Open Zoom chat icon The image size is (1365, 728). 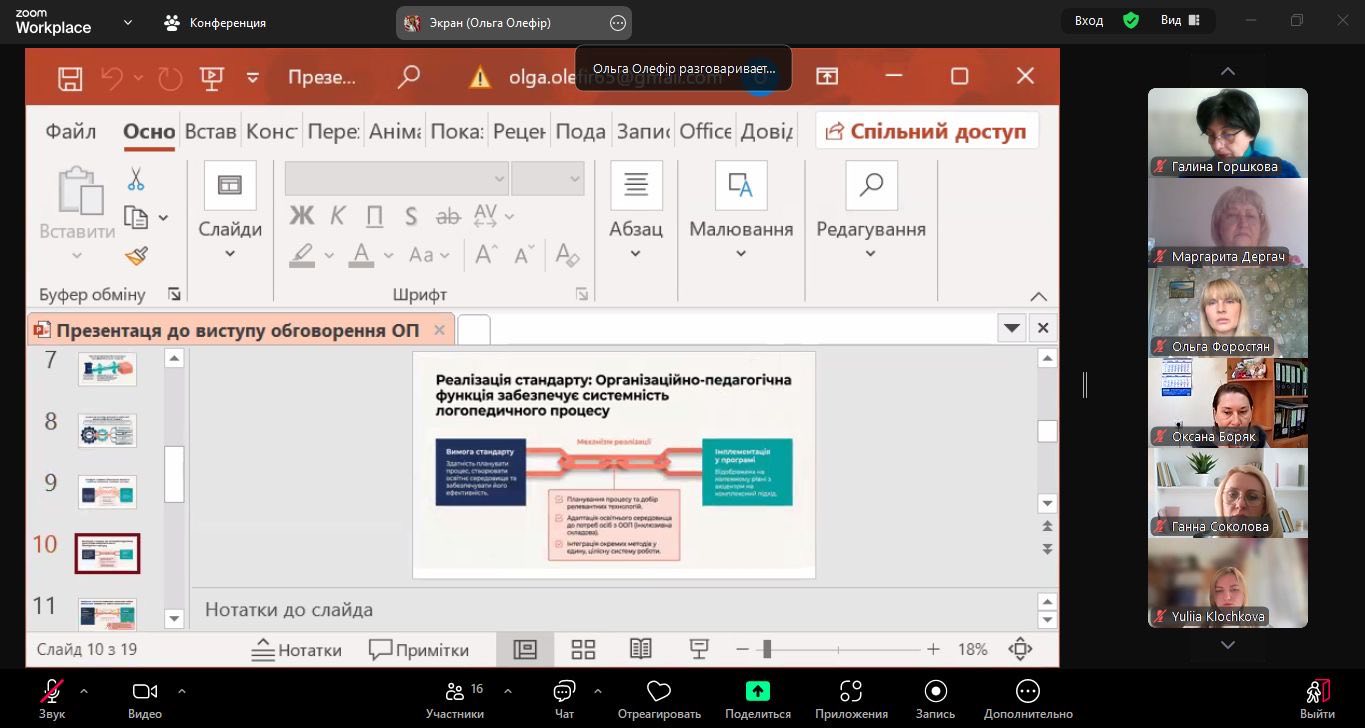coord(564,698)
